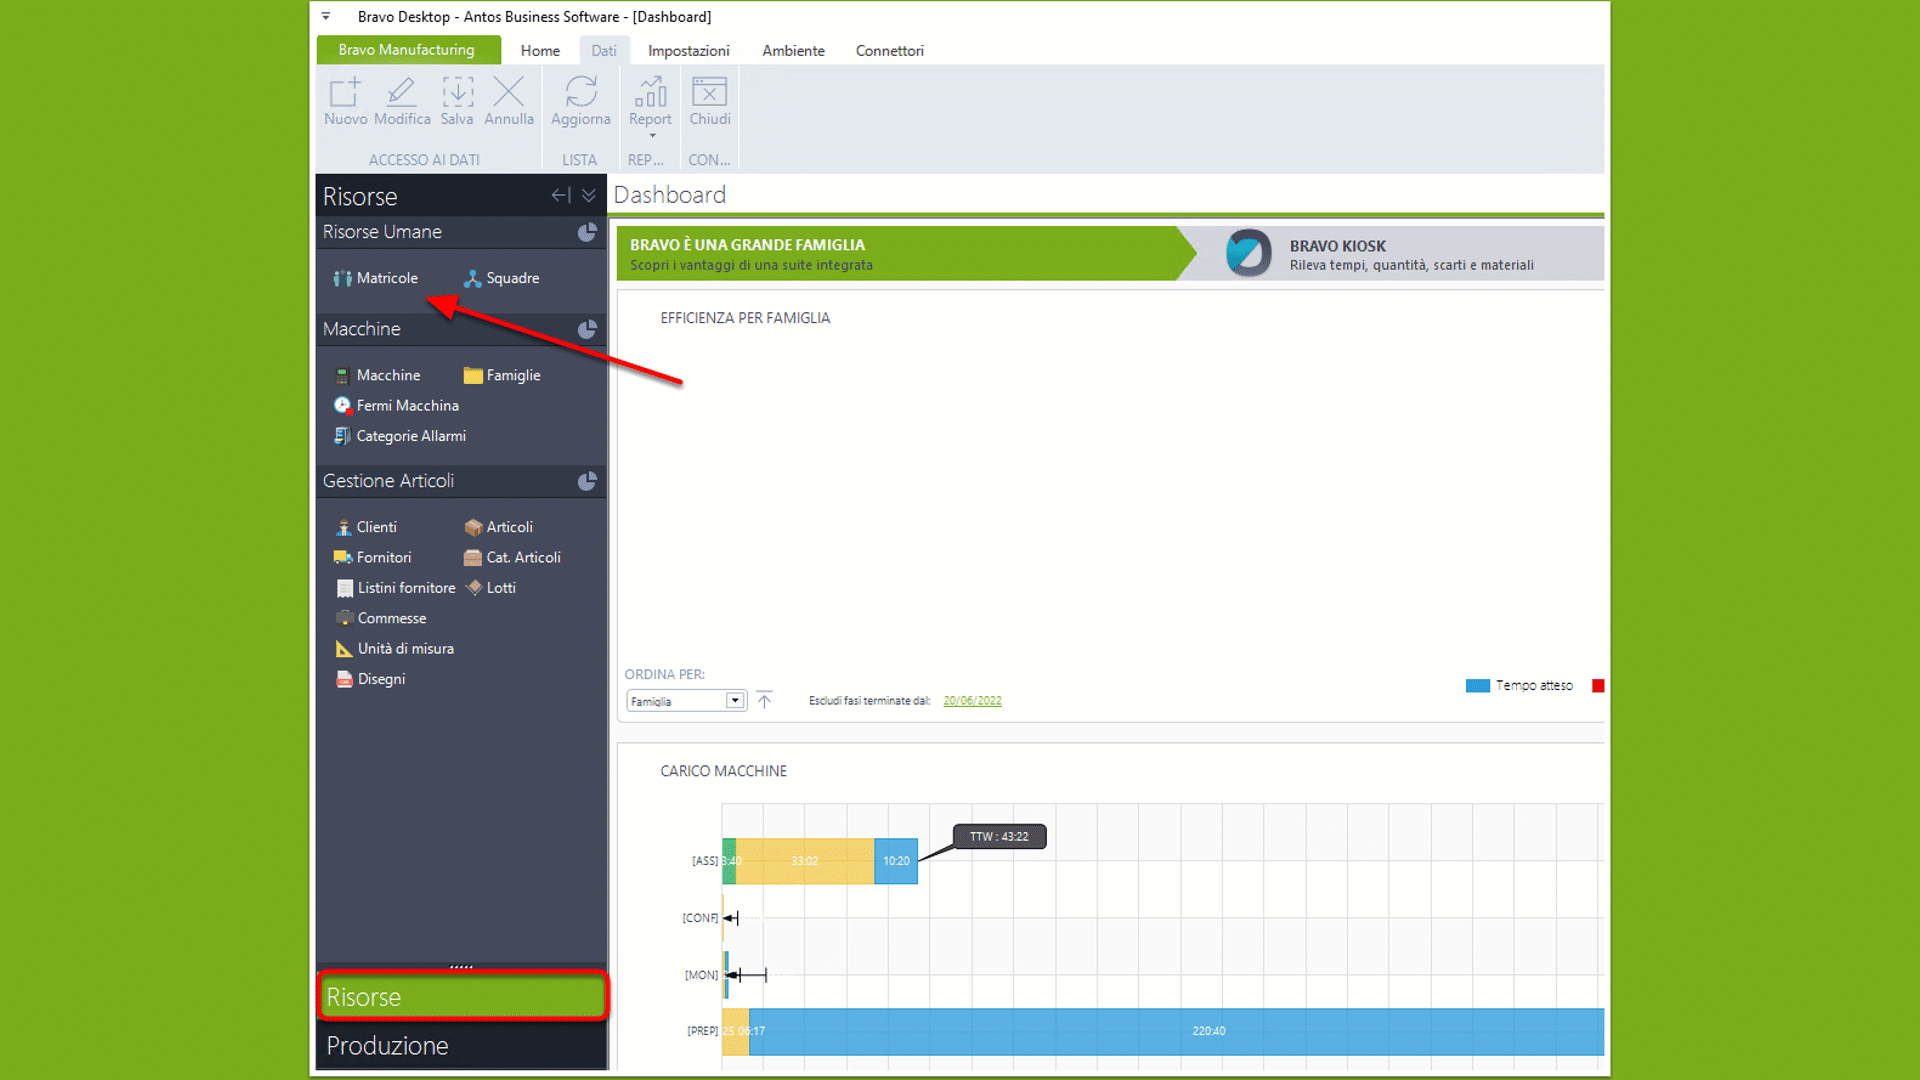This screenshot has width=1920, height=1080.
Task: Open Fermi Macchina
Action: pos(396,405)
